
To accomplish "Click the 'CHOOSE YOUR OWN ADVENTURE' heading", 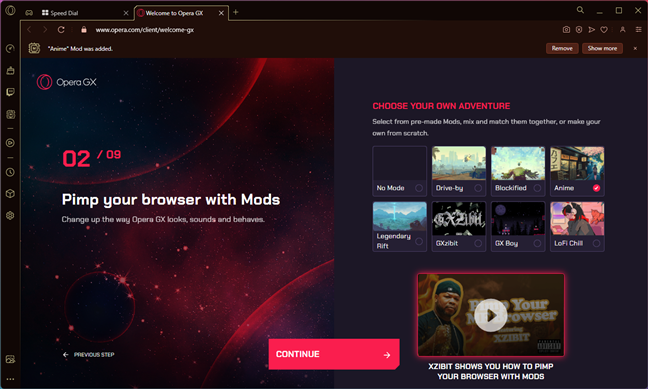I will click(x=441, y=106).
